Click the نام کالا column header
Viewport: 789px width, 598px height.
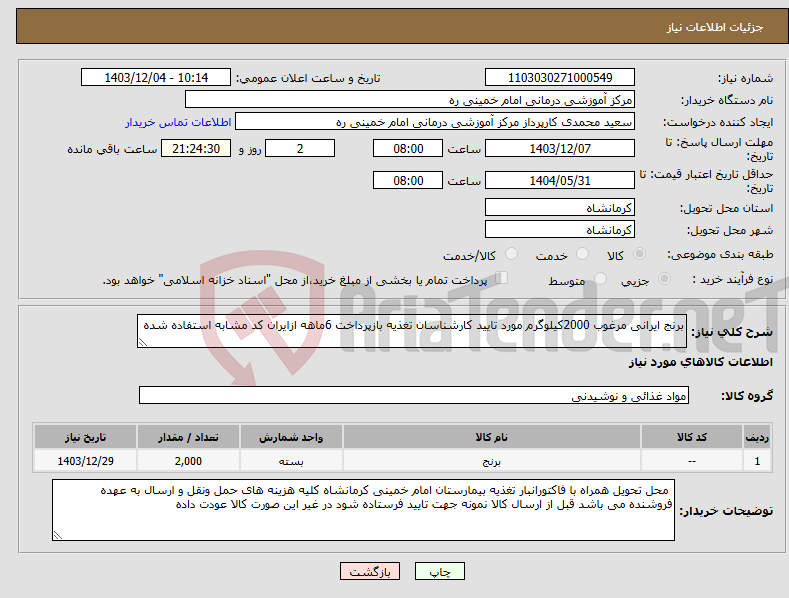[x=492, y=437]
